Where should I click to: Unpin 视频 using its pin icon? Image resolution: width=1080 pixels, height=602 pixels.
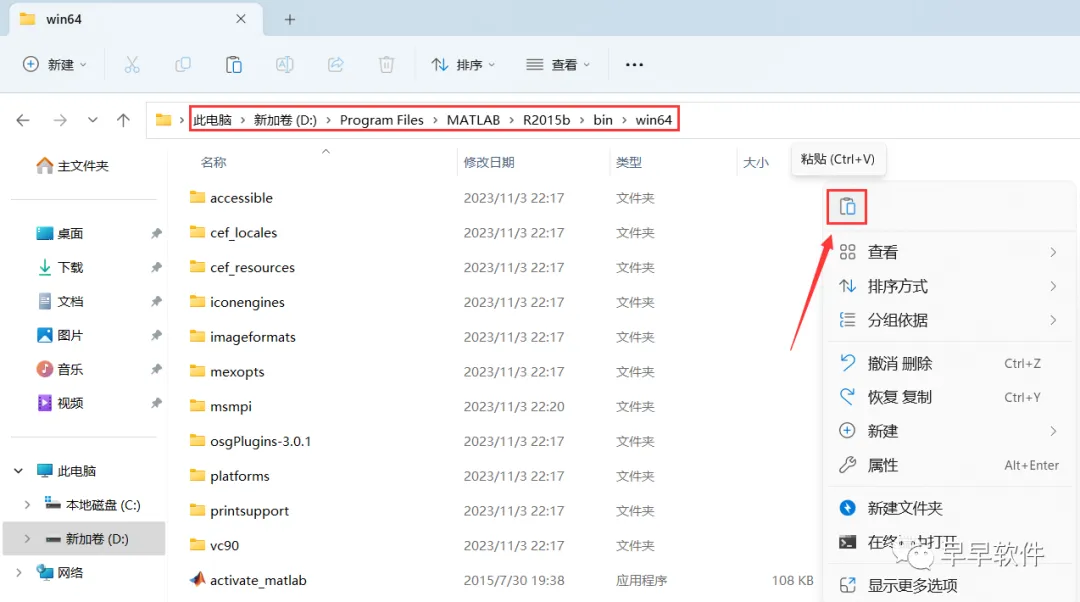click(156, 403)
